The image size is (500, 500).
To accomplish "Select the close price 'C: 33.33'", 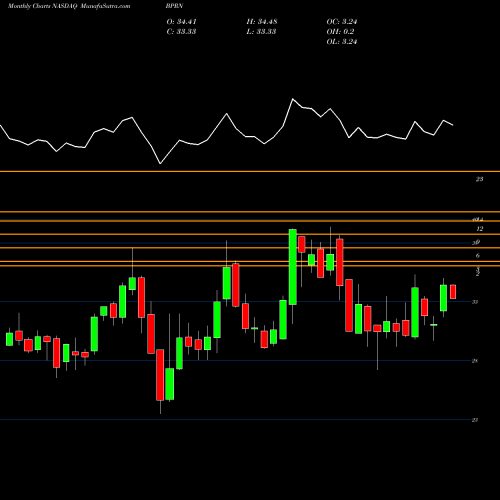I will 181,32.
